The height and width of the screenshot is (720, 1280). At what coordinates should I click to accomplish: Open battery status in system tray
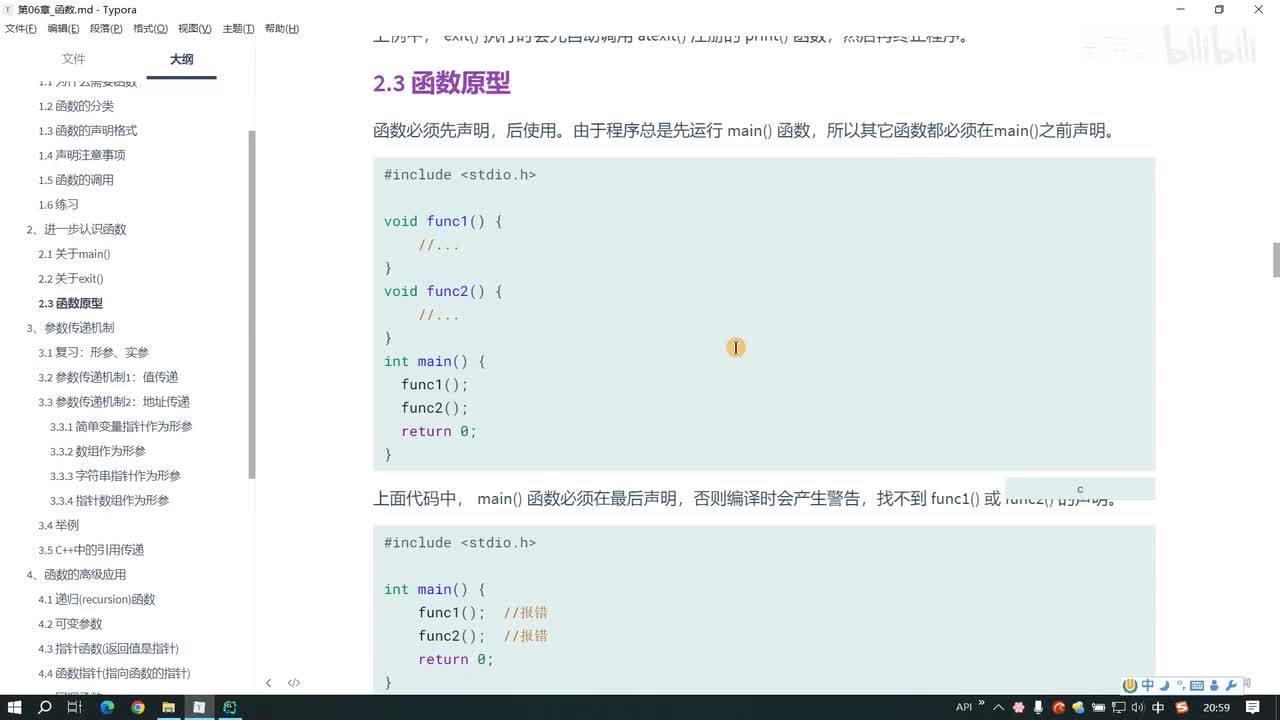[x=1098, y=708]
